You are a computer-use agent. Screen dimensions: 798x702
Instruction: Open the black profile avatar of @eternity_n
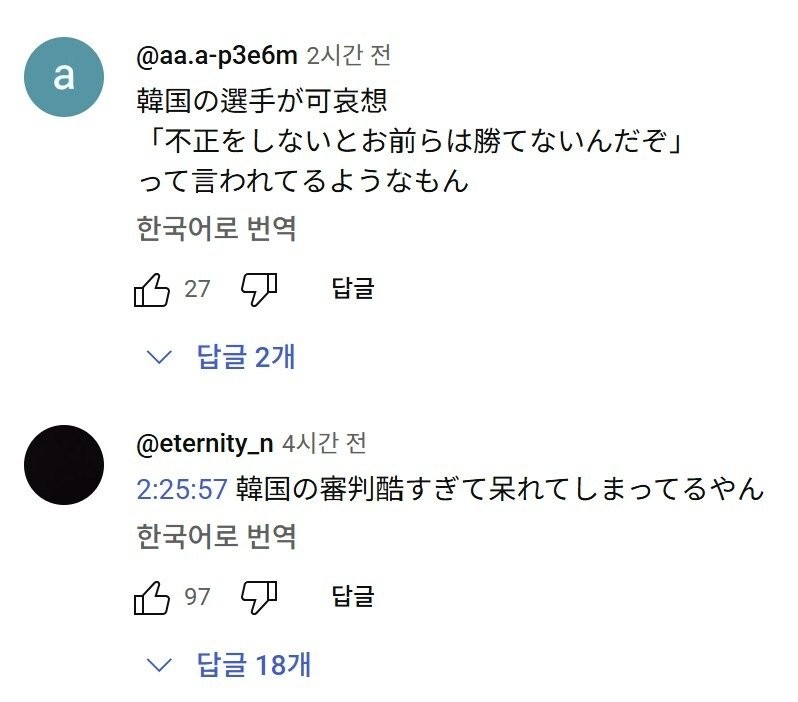(64, 465)
